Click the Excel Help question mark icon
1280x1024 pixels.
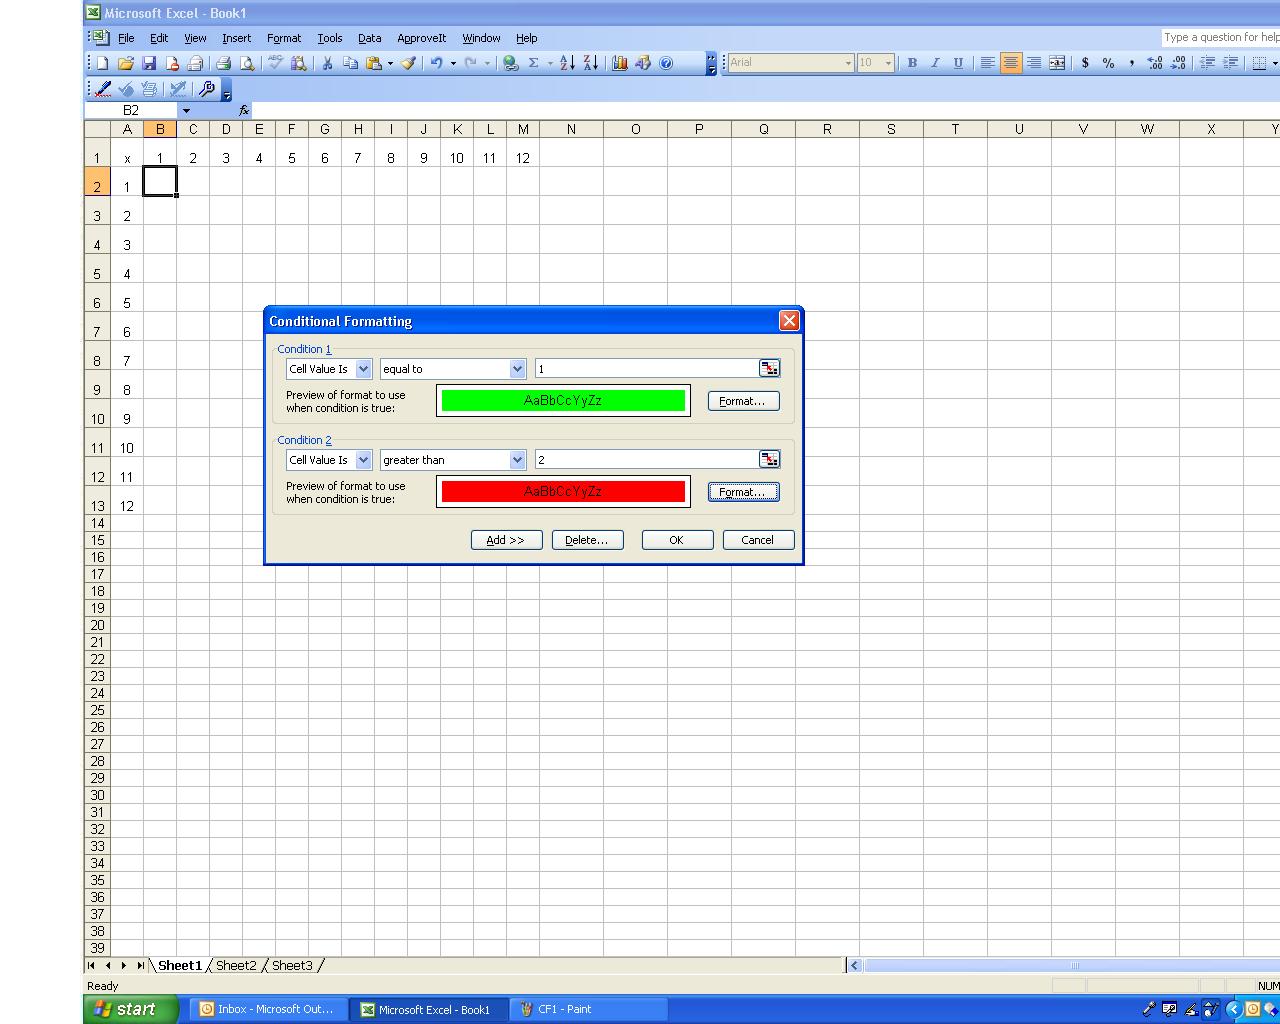click(x=666, y=63)
